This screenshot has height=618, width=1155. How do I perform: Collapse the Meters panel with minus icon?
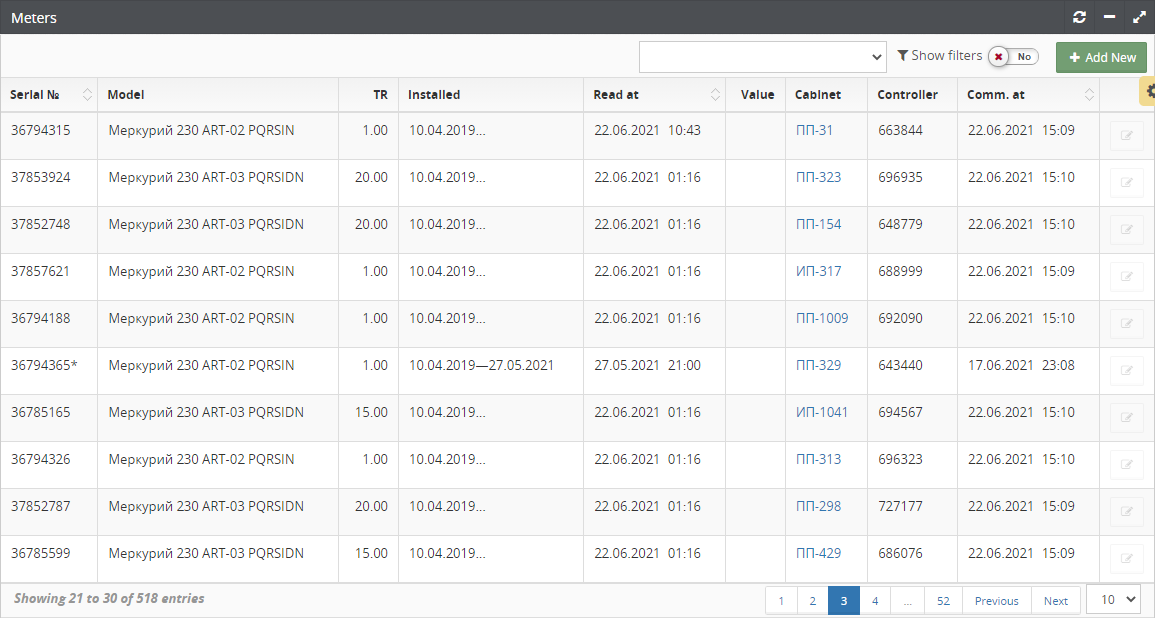1109,17
